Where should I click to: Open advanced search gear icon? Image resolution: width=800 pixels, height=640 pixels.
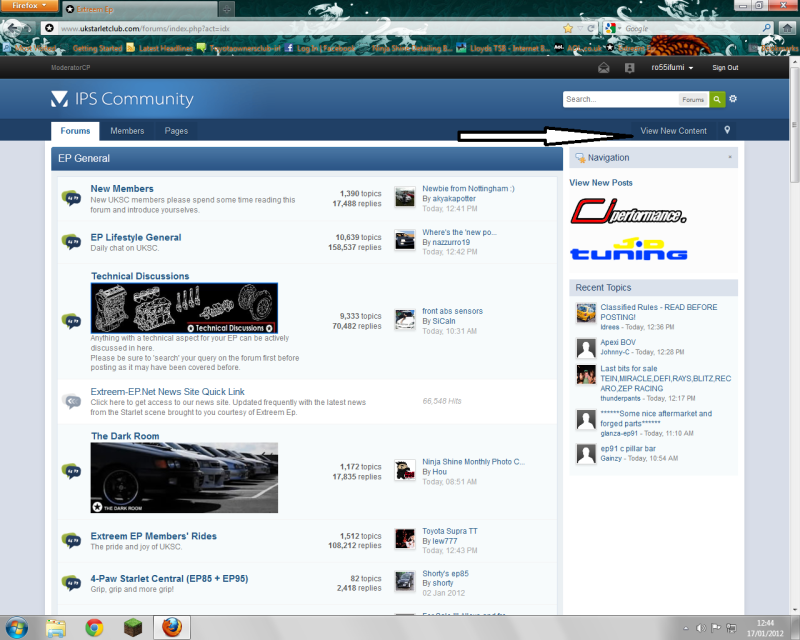(x=733, y=99)
